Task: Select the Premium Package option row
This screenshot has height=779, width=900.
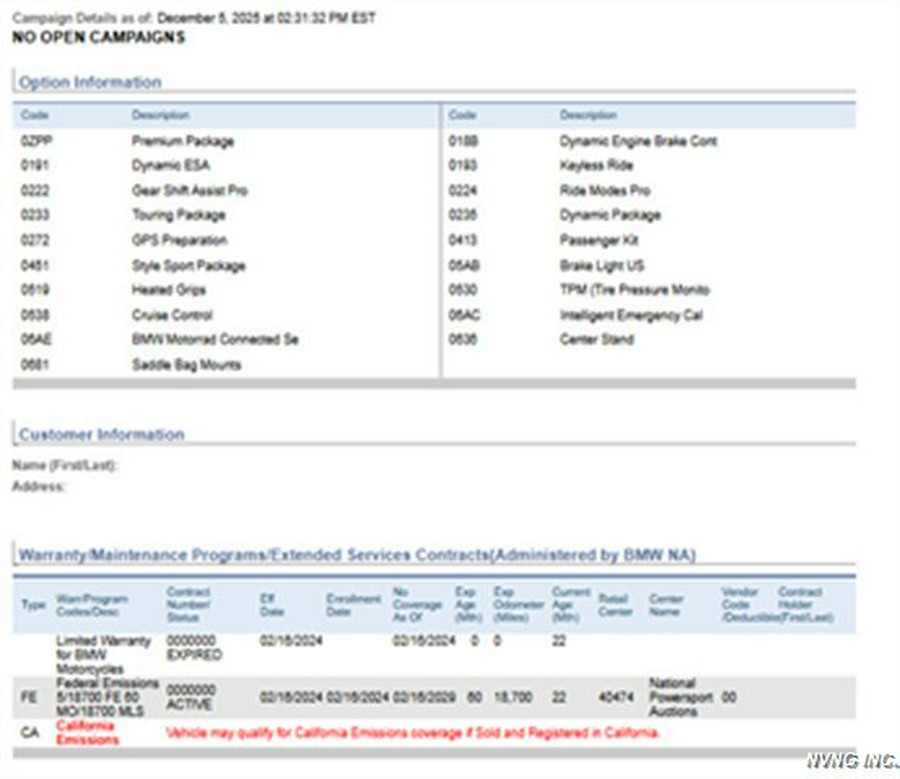Action: [x=227, y=141]
